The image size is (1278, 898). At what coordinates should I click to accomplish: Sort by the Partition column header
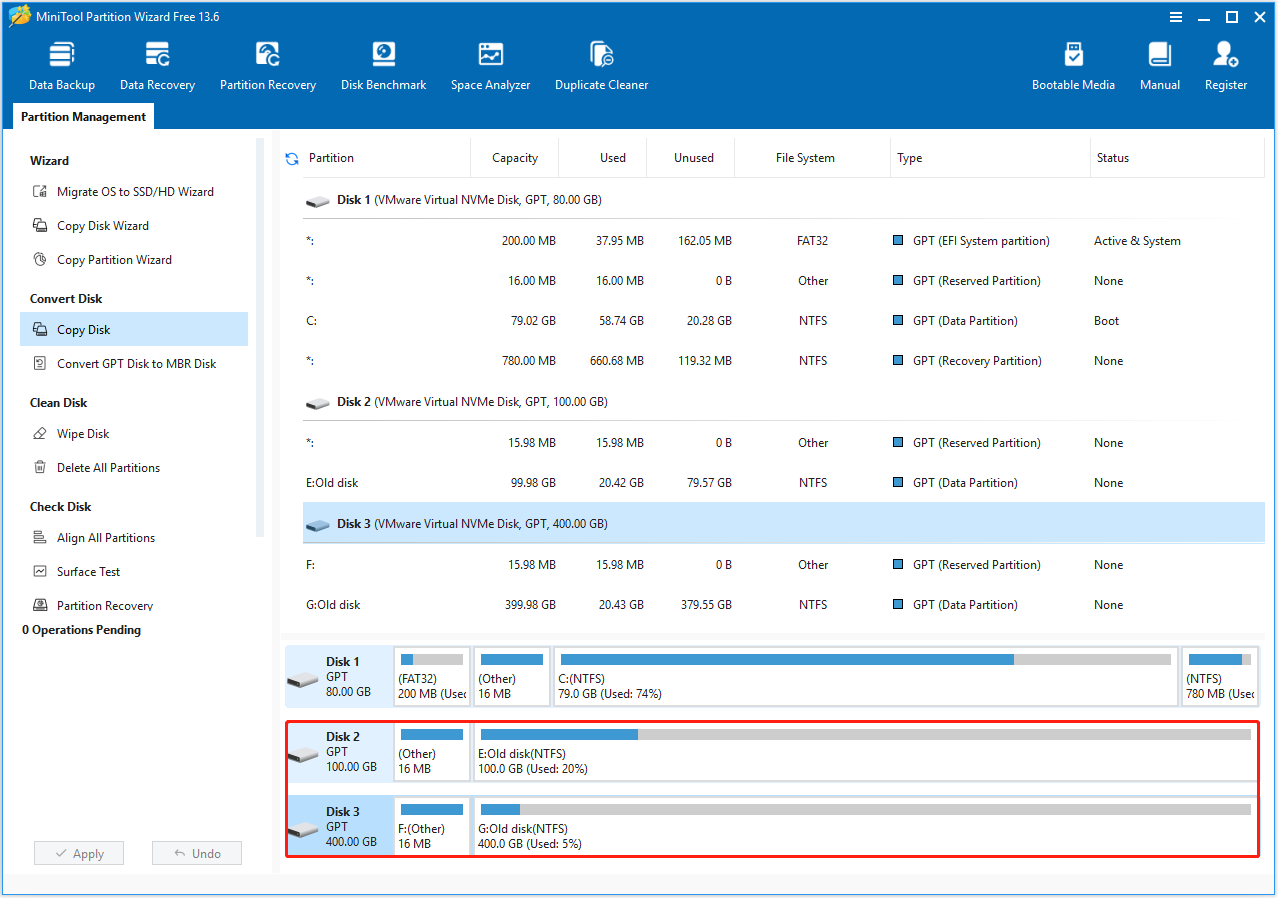pyautogui.click(x=386, y=158)
